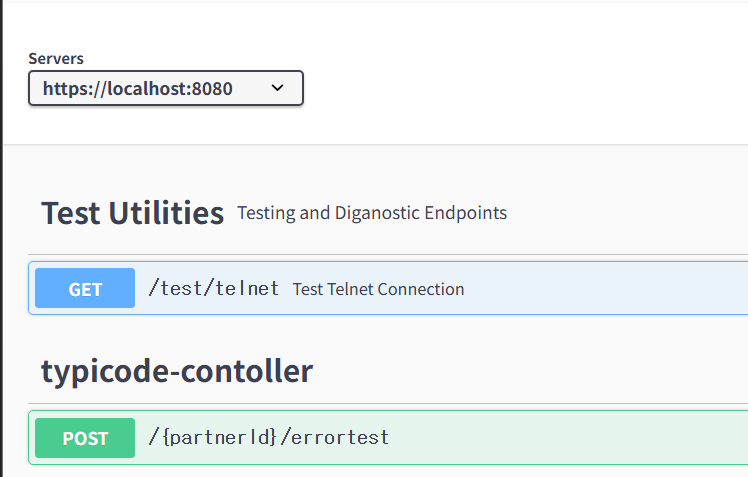The width and height of the screenshot is (748, 477).
Task: Click the Servers label above the selector
Action: pos(56,58)
